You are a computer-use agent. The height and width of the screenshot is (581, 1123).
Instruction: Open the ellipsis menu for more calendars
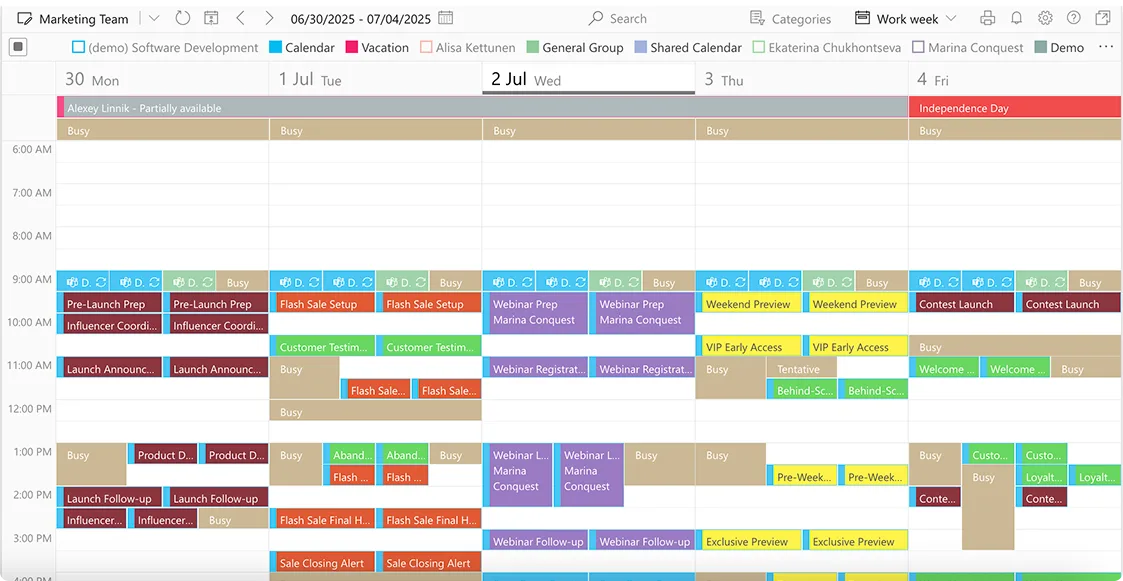[x=1106, y=47]
